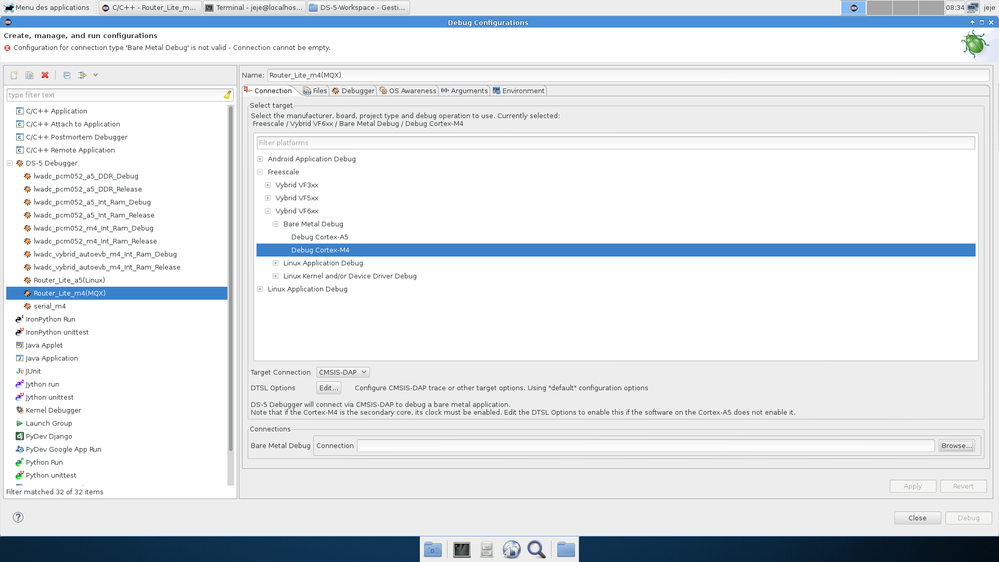Click the Launch Group icon
Screen dimensions: 999x562
pos(19,423)
